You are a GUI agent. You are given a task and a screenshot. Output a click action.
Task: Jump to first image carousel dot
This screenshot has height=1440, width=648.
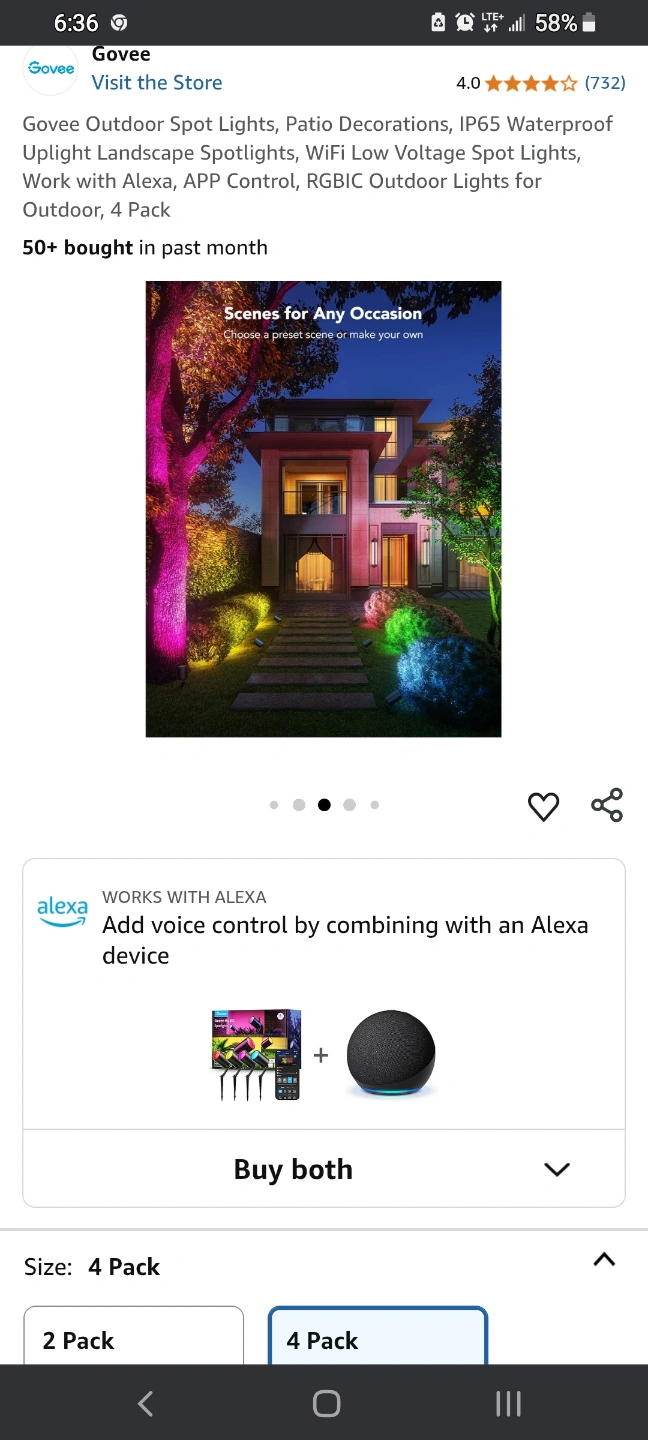[274, 805]
